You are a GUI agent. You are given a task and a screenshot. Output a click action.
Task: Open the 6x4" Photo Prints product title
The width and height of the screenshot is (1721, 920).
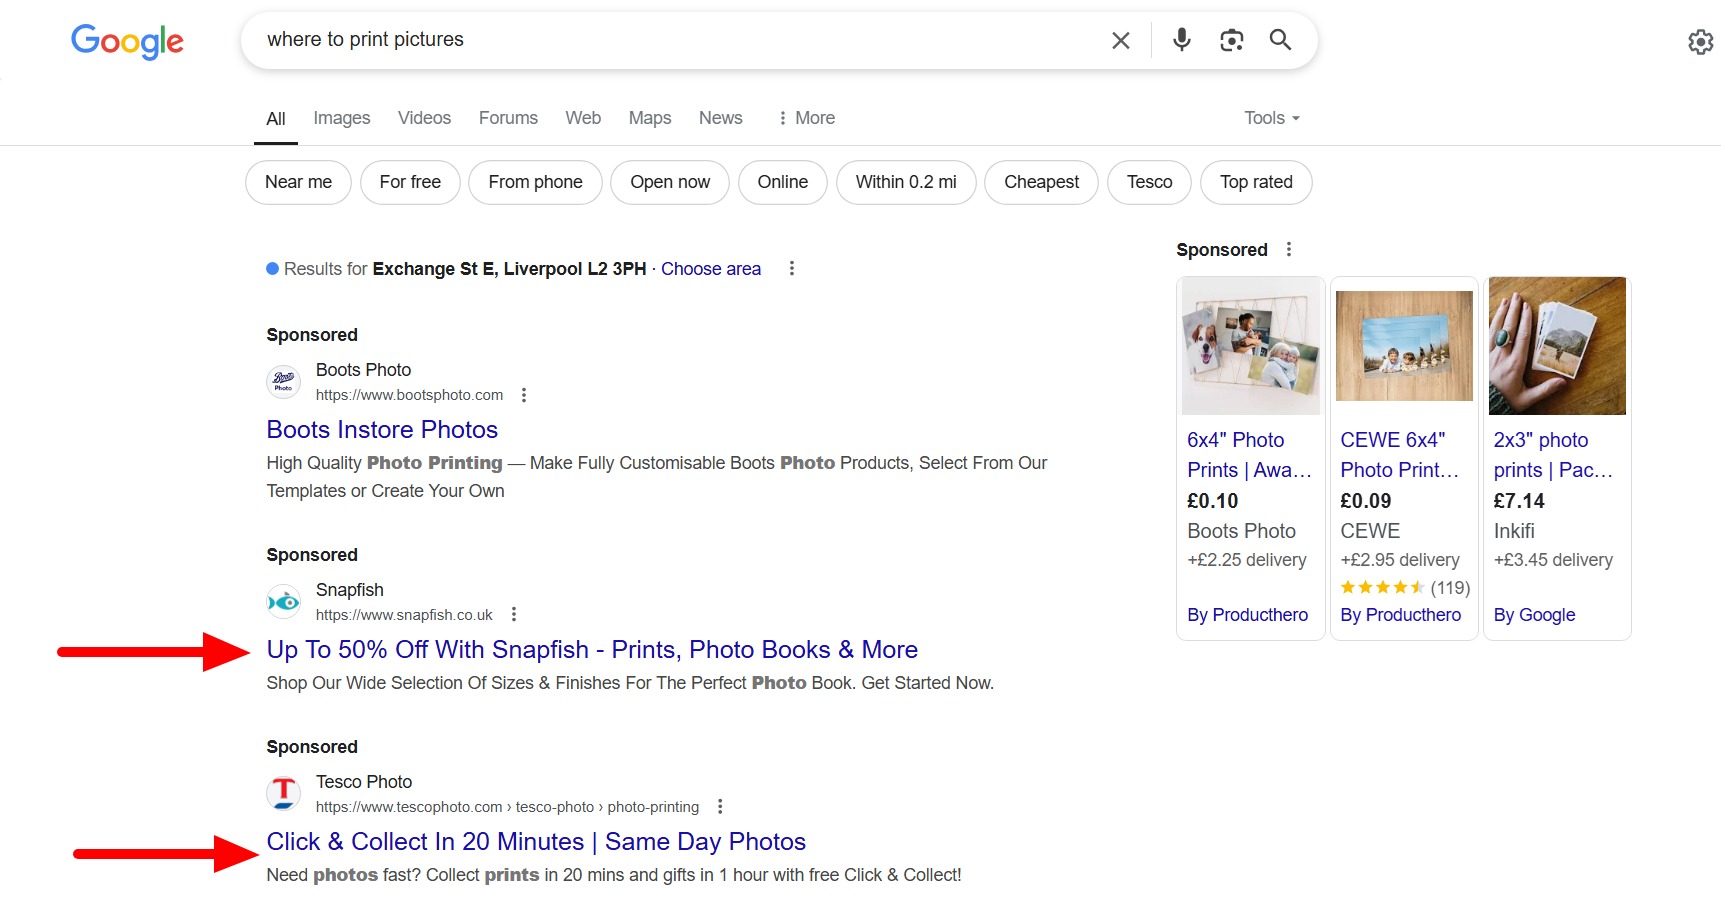(1249, 455)
